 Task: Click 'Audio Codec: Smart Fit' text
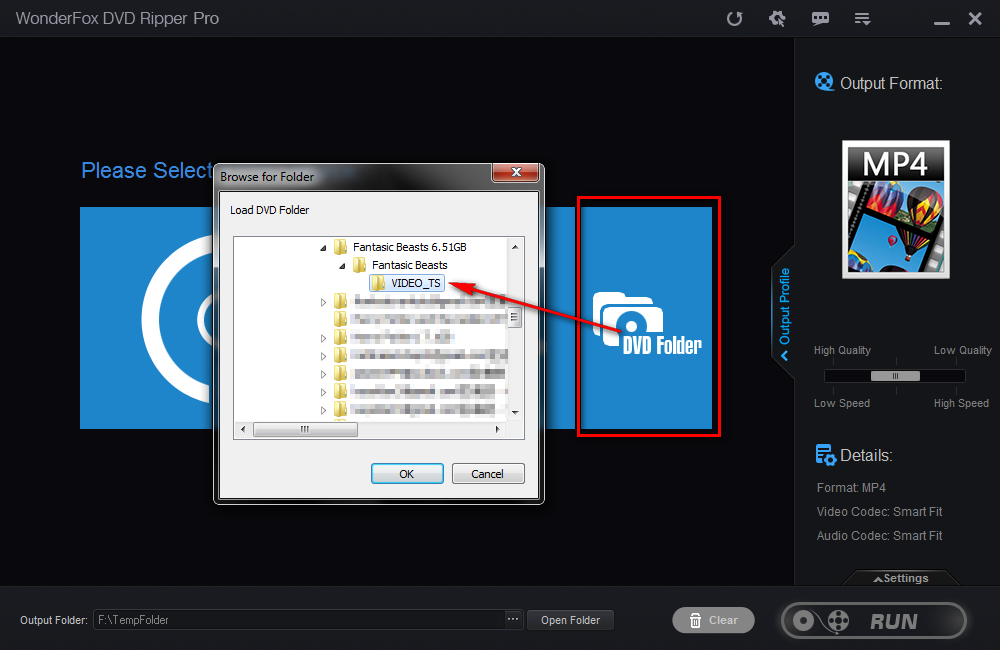879,536
